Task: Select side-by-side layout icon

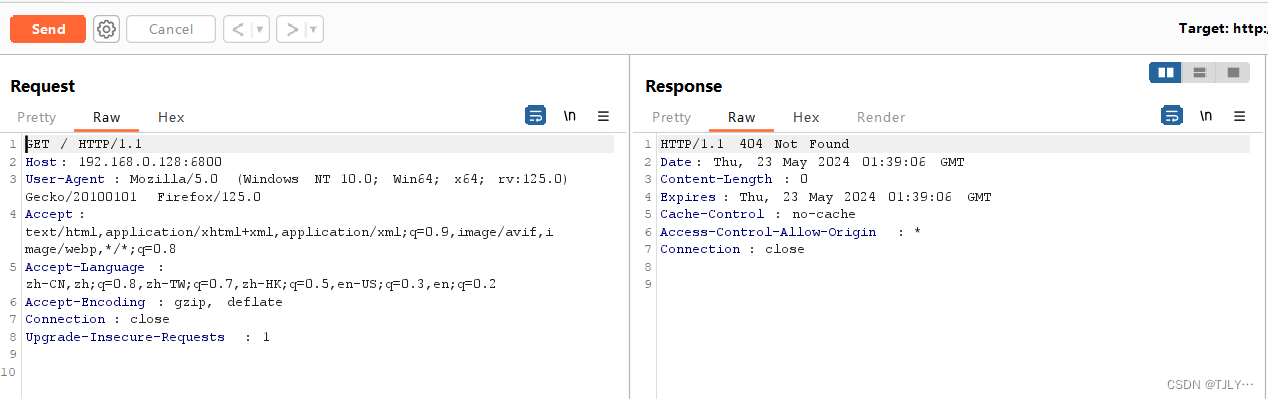Action: [1165, 72]
